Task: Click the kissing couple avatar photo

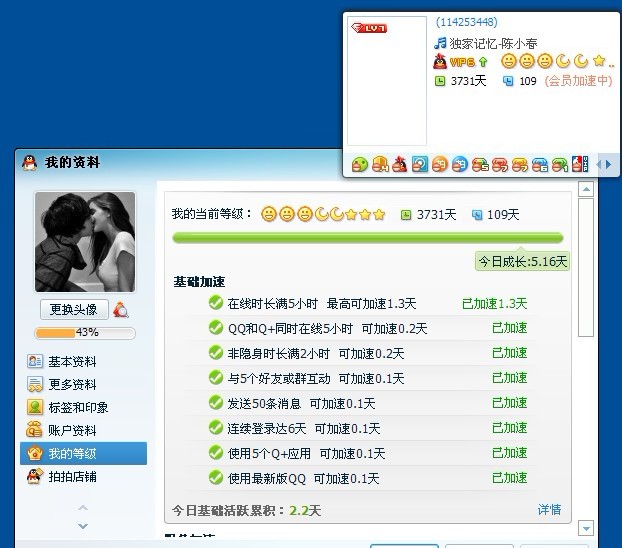Action: [x=85, y=242]
